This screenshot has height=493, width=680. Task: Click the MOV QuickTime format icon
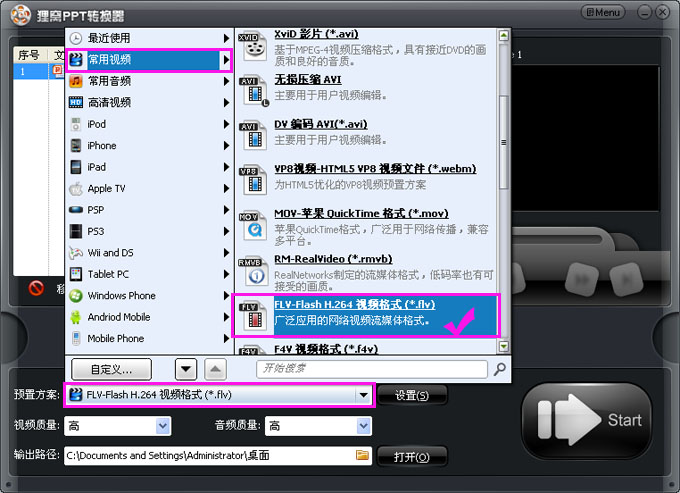(253, 225)
